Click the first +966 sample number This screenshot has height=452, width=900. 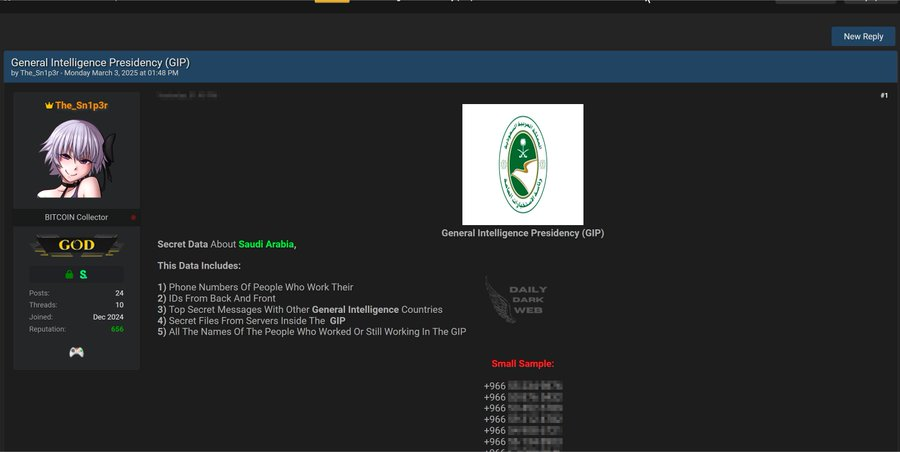pos(523,386)
